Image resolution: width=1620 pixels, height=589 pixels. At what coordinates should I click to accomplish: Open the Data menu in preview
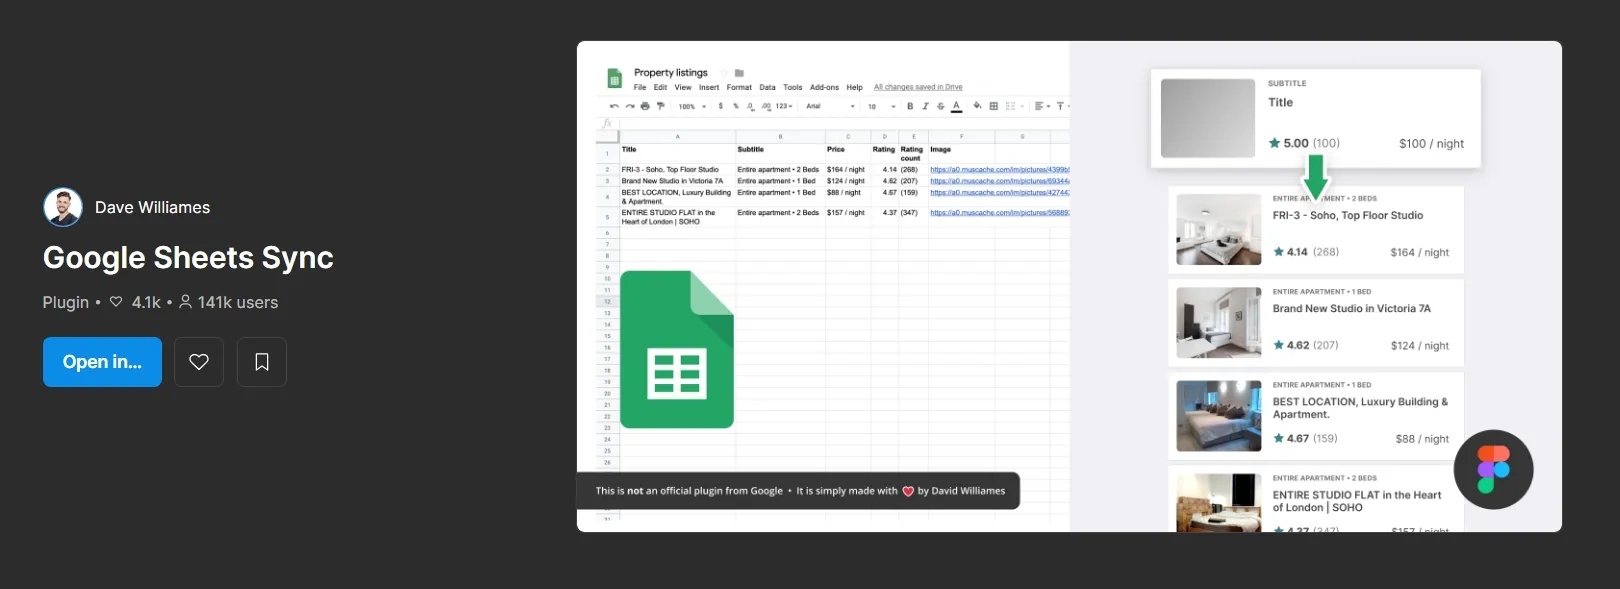(x=767, y=87)
